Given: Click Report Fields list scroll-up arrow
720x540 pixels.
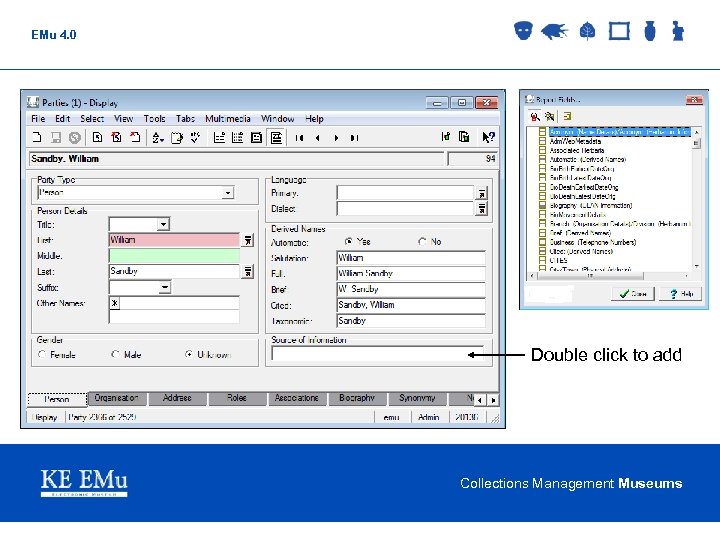Looking at the screenshot, I should (697, 132).
